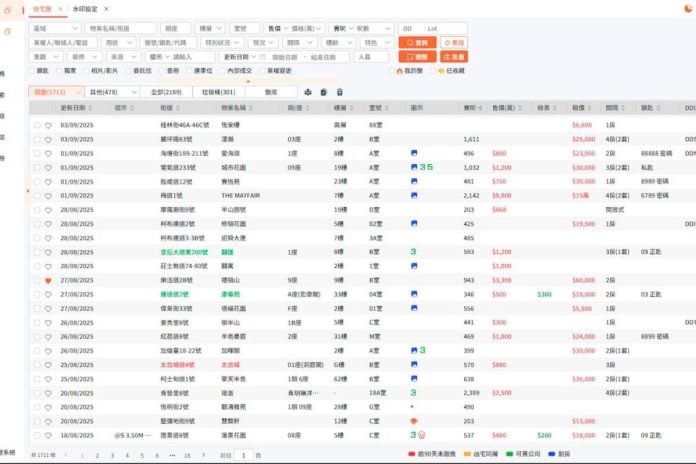Focus the 室號 input field
Screen dimensions: 696x464
click(245, 28)
